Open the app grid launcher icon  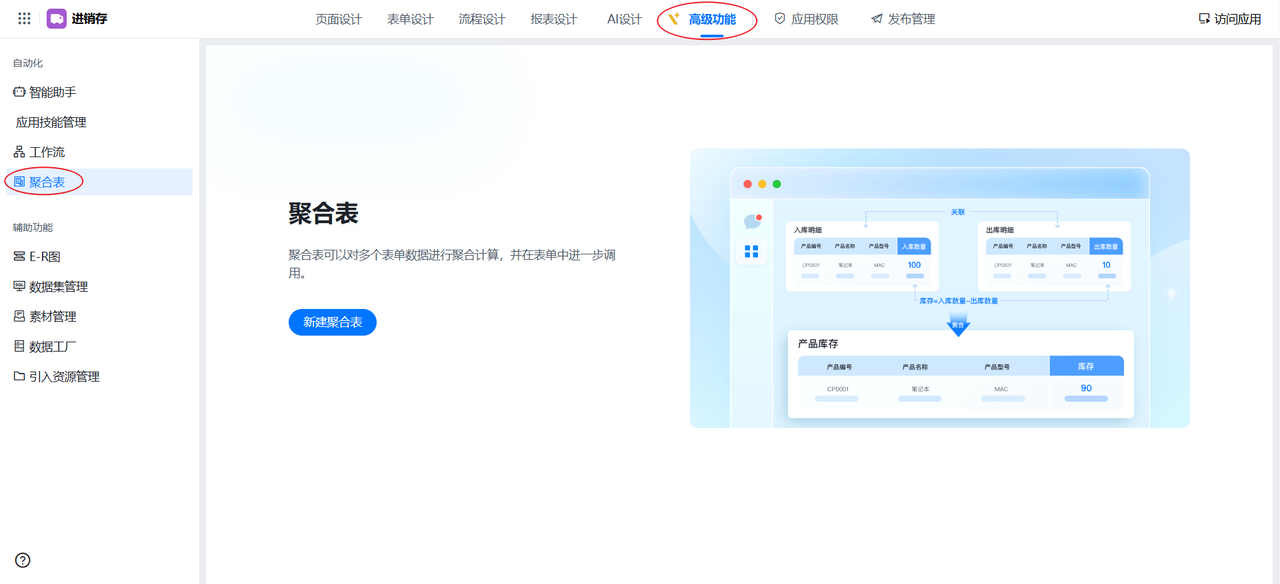pyautogui.click(x=24, y=19)
